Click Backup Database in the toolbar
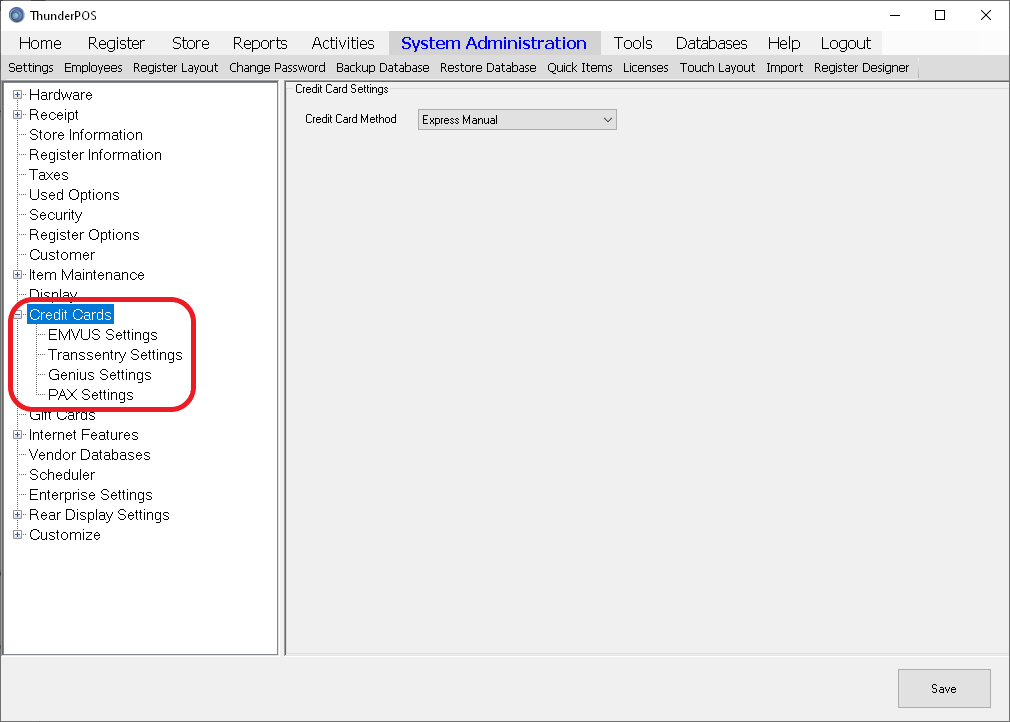 click(382, 68)
